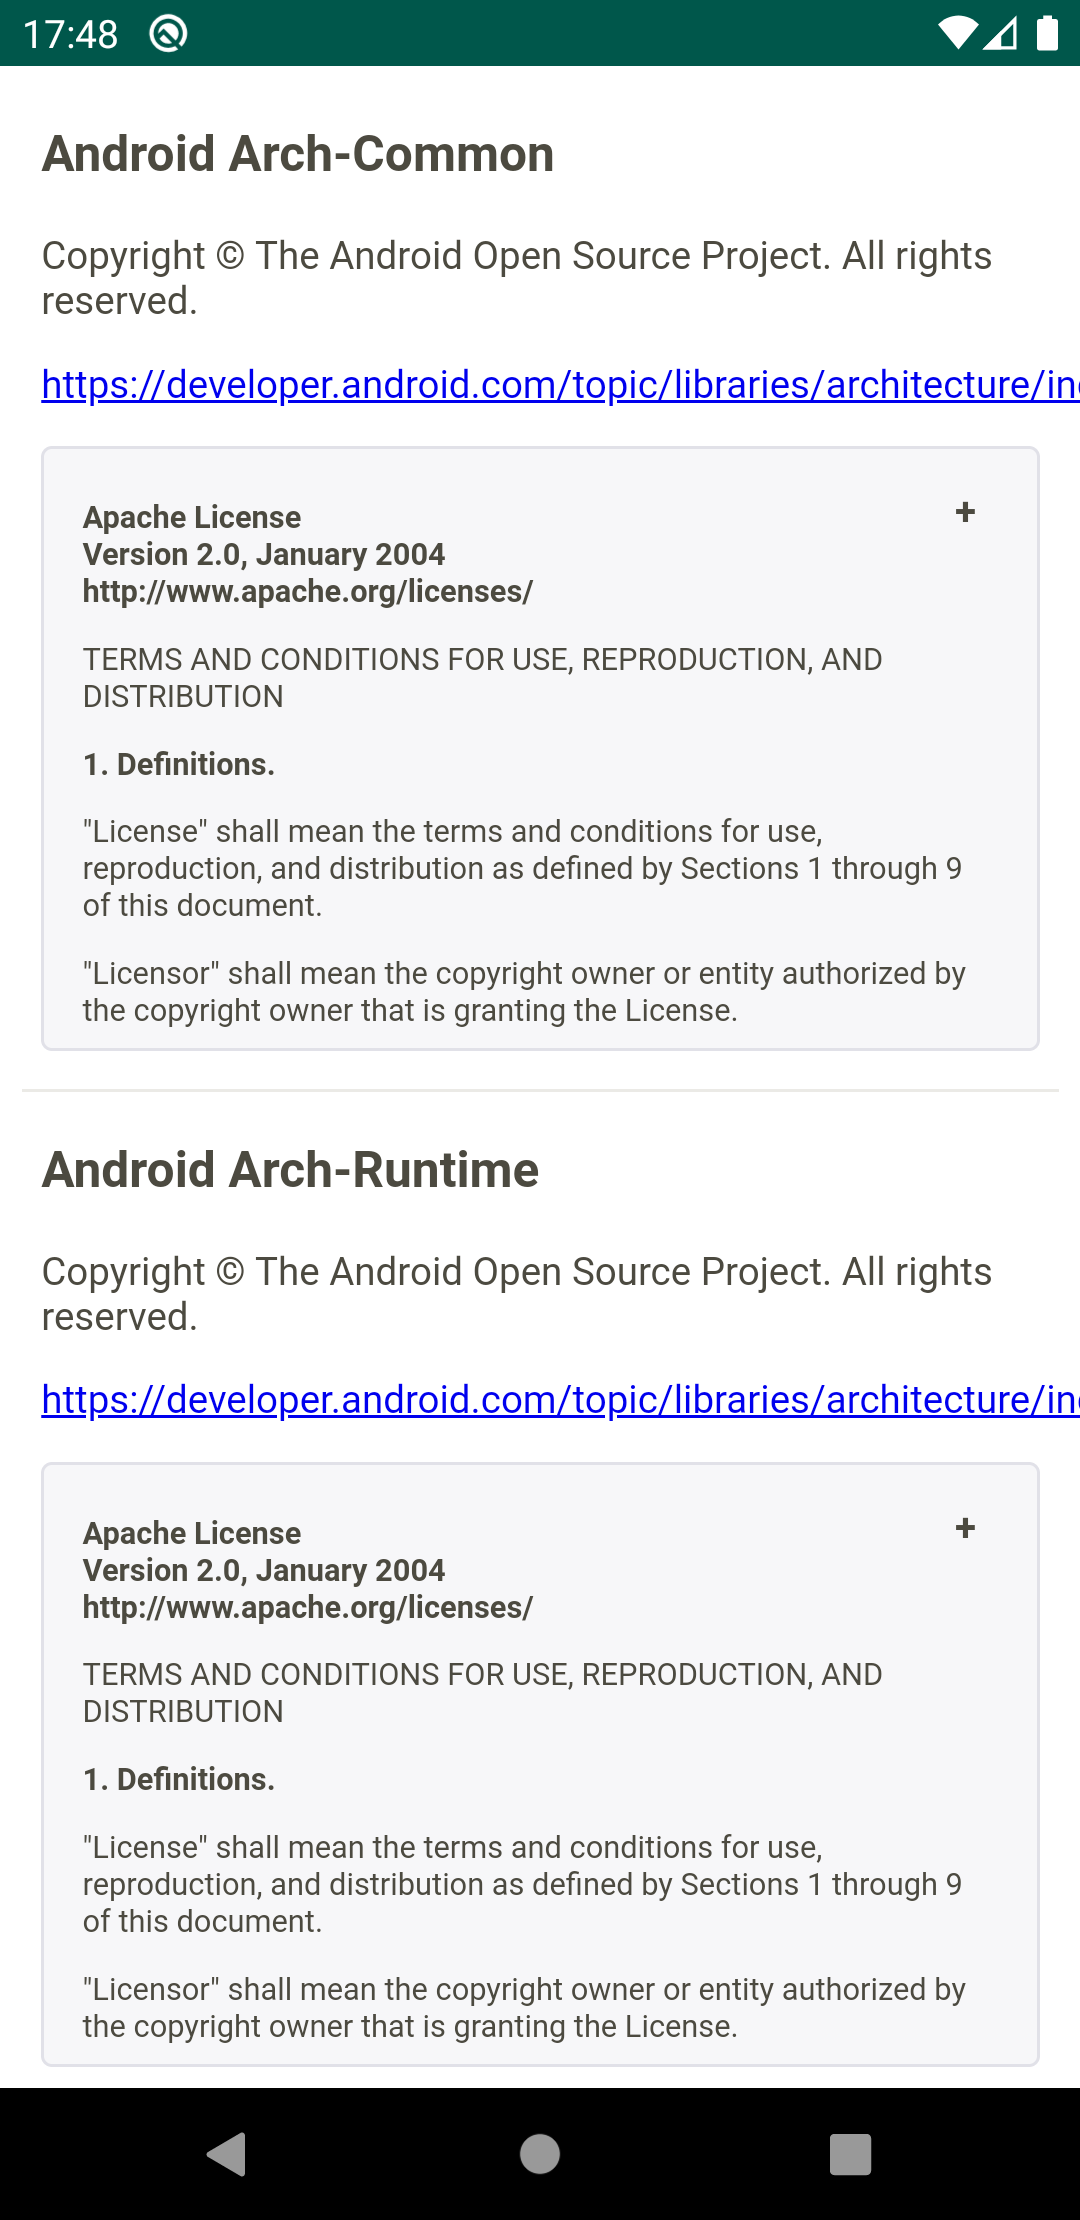Expand the Android Arch-Common Apache License
This screenshot has height=2220, width=1080.
[965, 513]
